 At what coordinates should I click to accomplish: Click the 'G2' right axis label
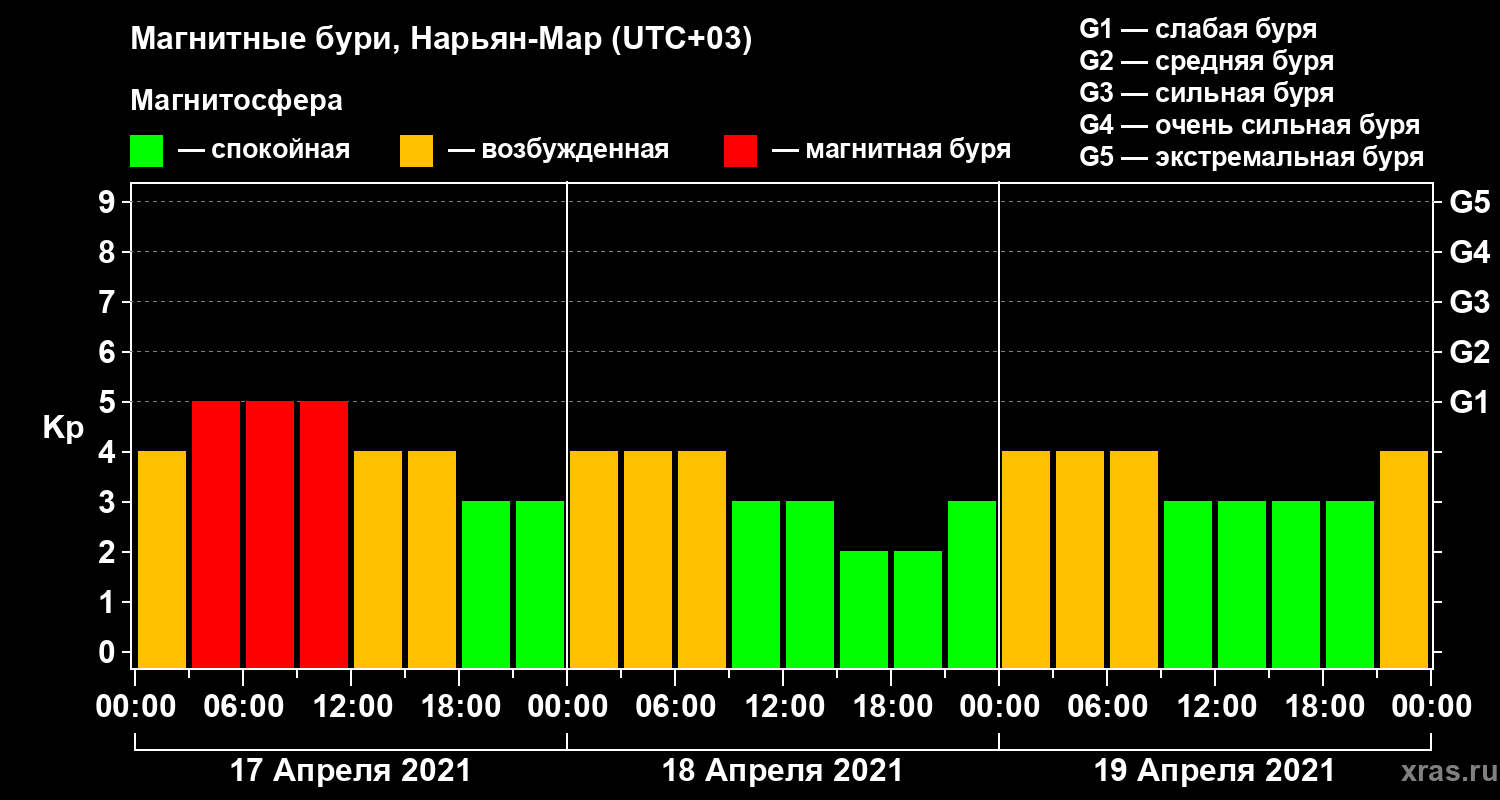click(1469, 353)
